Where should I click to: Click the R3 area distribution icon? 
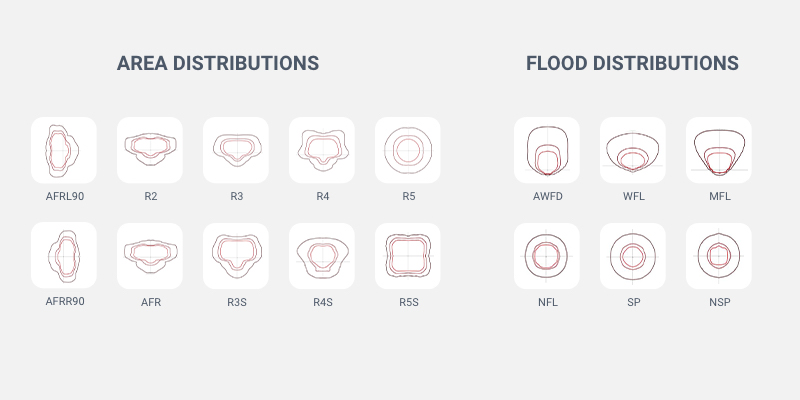click(236, 150)
